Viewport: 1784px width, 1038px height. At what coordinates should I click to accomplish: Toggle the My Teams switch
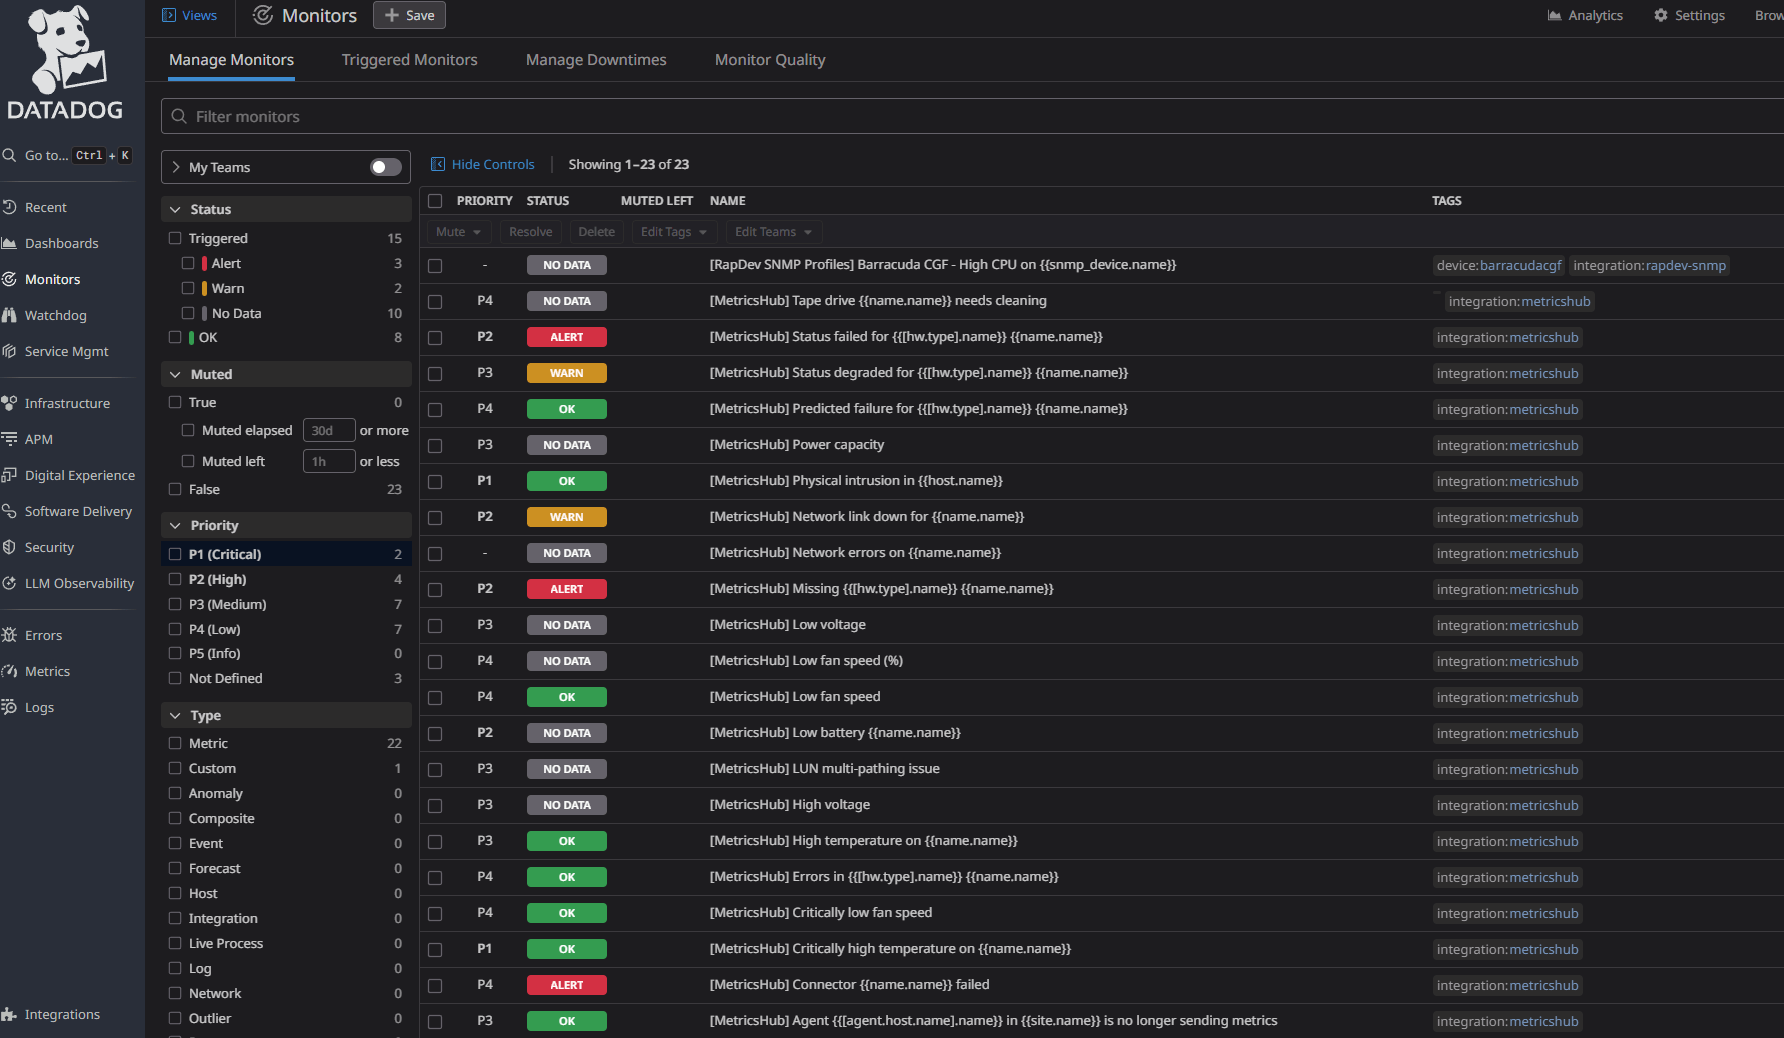click(x=386, y=167)
